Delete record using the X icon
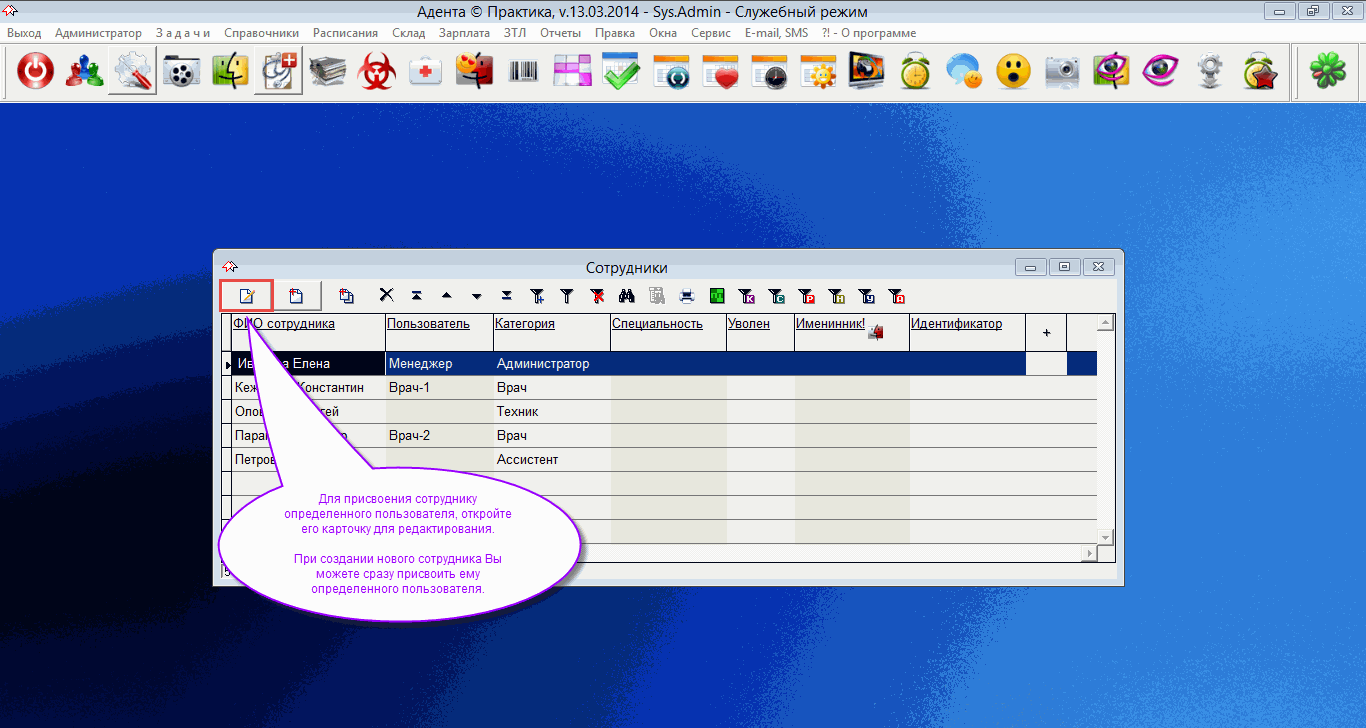Viewport: 1366px width, 728px height. tap(386, 295)
